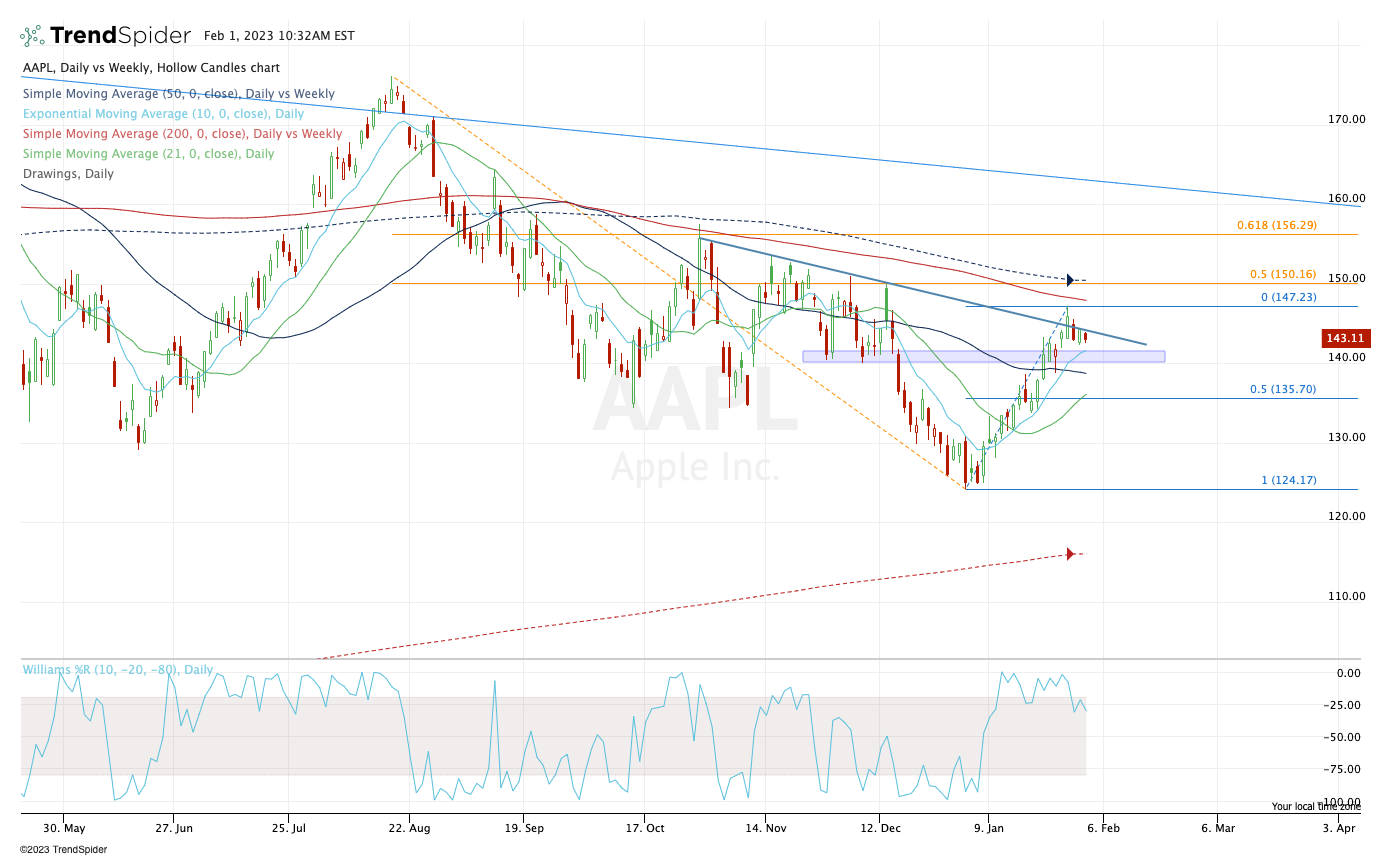Screen dimensions: 1391x859
Task: Click the 160.00 price axis label
Action: click(1347, 198)
